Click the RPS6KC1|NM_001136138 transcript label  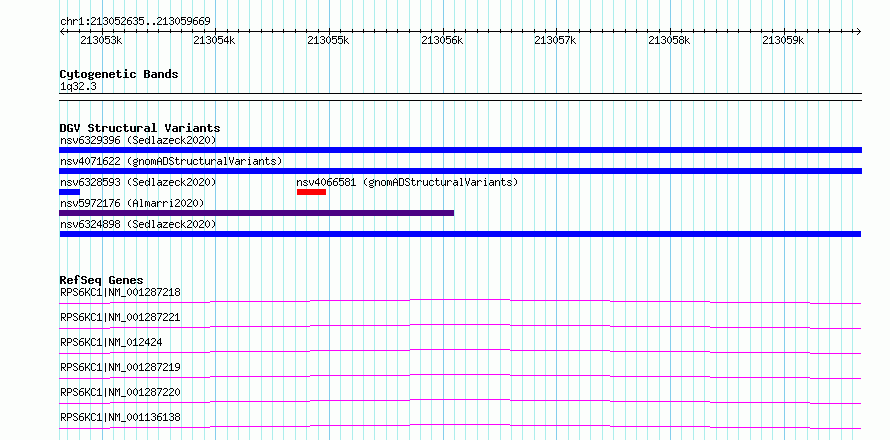click(120, 417)
